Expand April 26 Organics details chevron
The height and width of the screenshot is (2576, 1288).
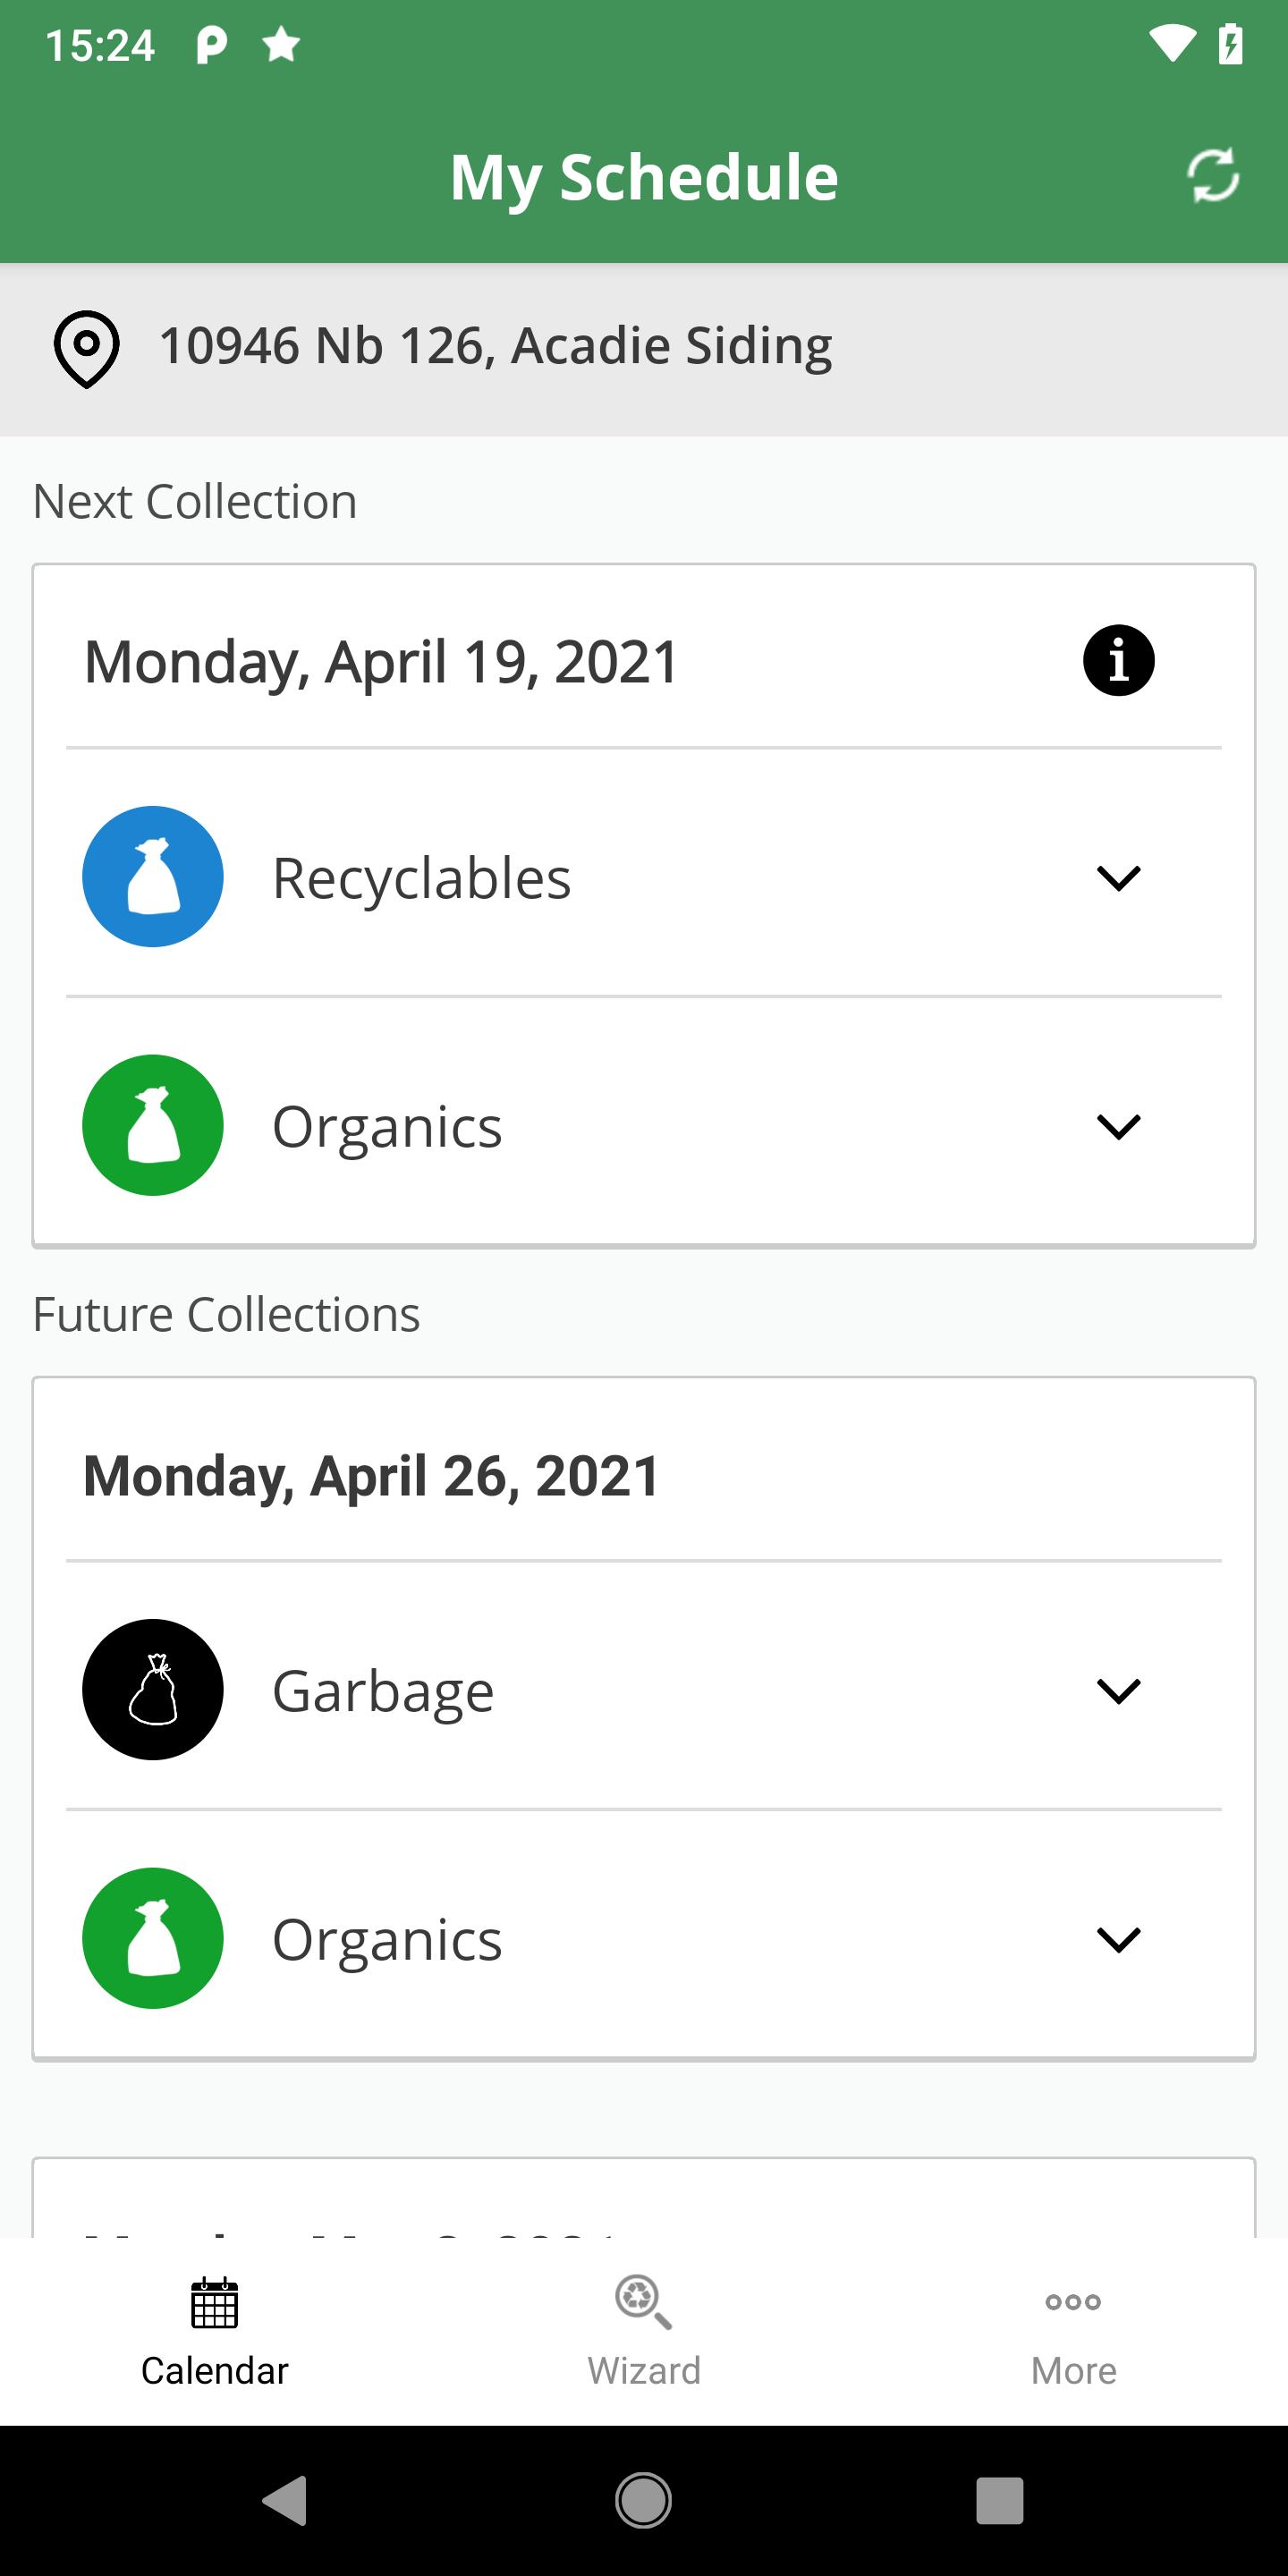coord(1118,1940)
